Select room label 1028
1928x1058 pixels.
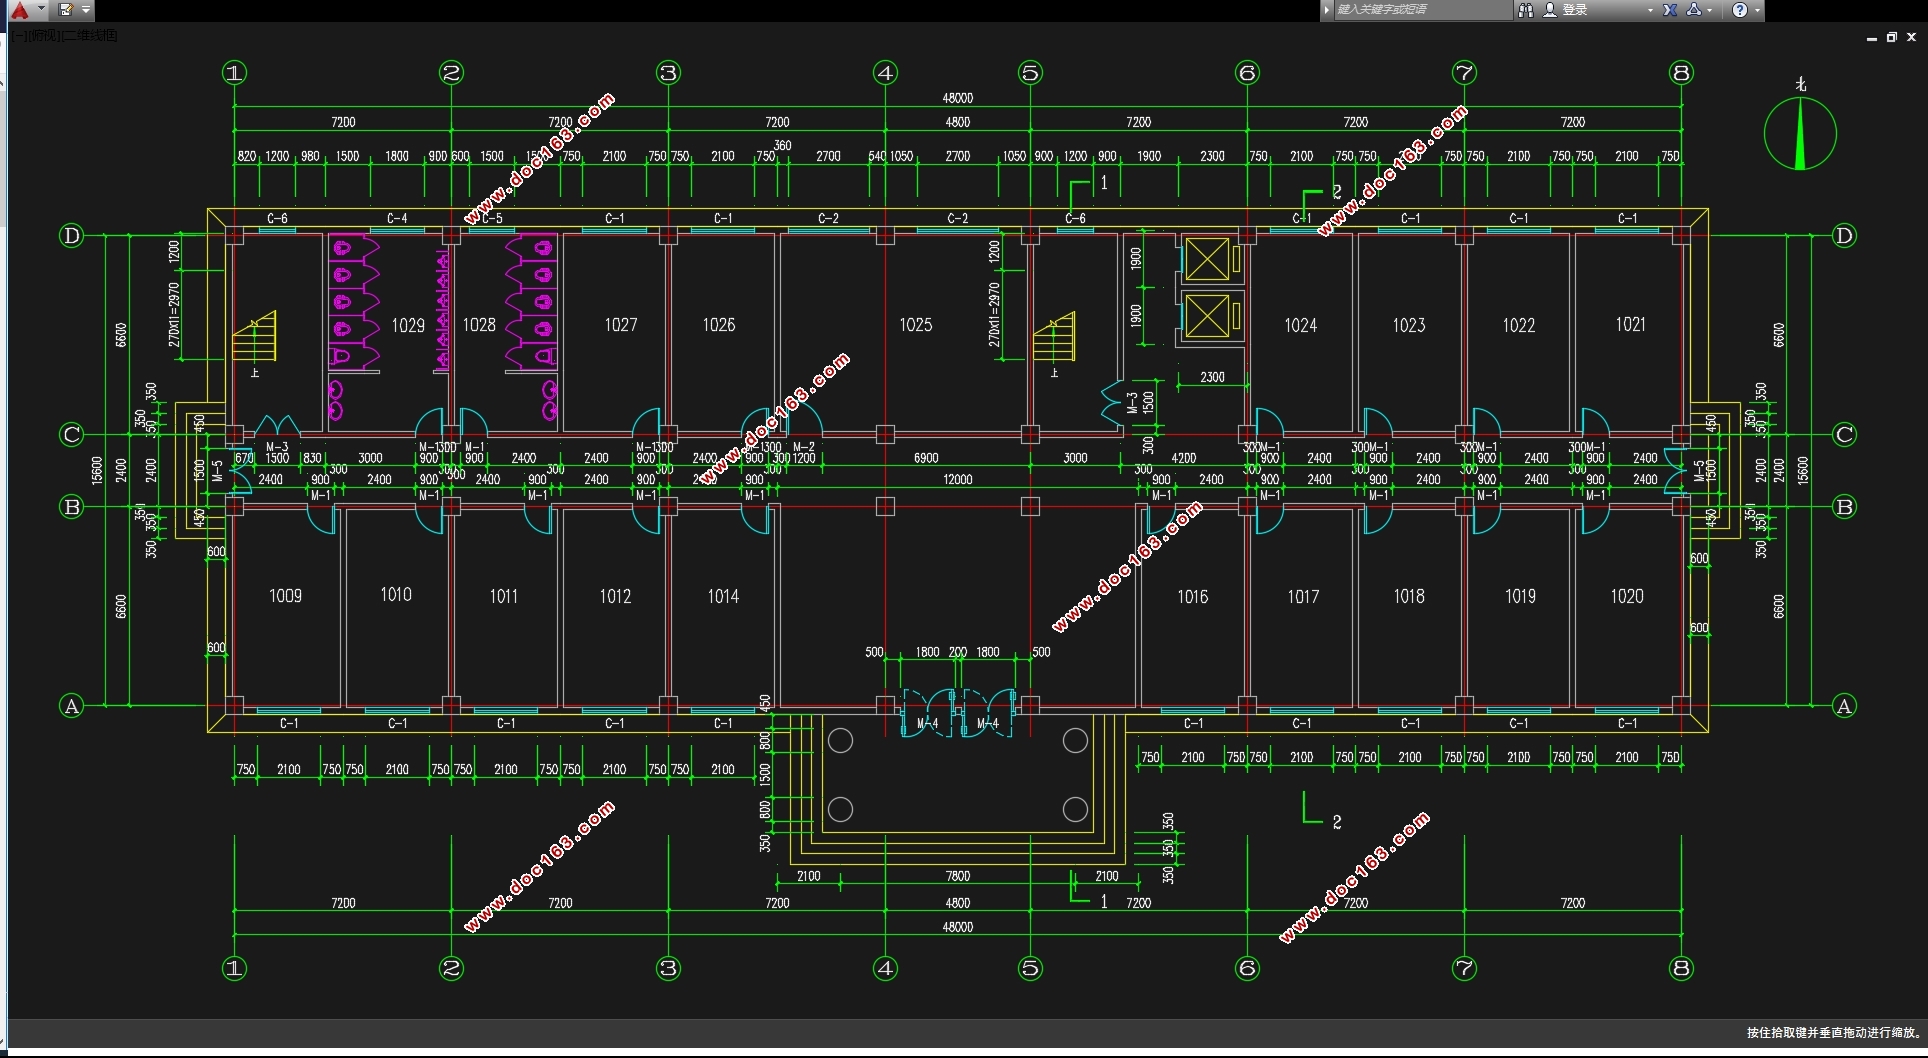click(x=479, y=325)
